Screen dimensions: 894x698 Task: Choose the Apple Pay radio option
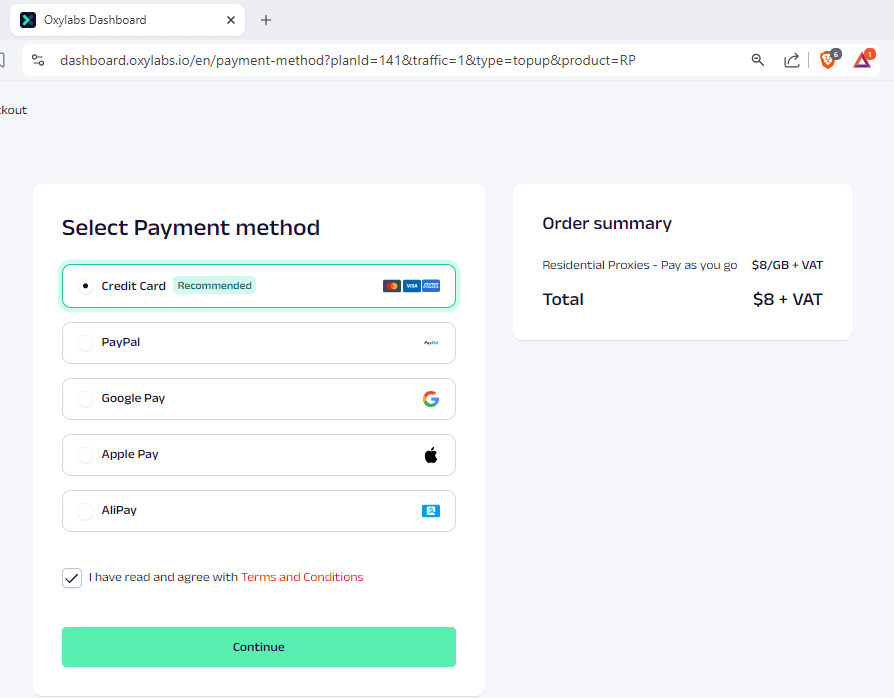(x=85, y=455)
